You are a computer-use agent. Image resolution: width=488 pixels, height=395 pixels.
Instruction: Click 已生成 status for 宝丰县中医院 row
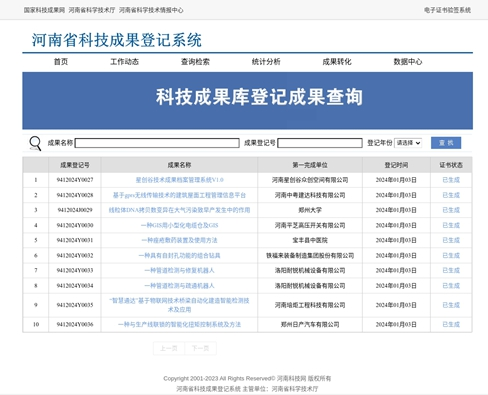click(451, 240)
